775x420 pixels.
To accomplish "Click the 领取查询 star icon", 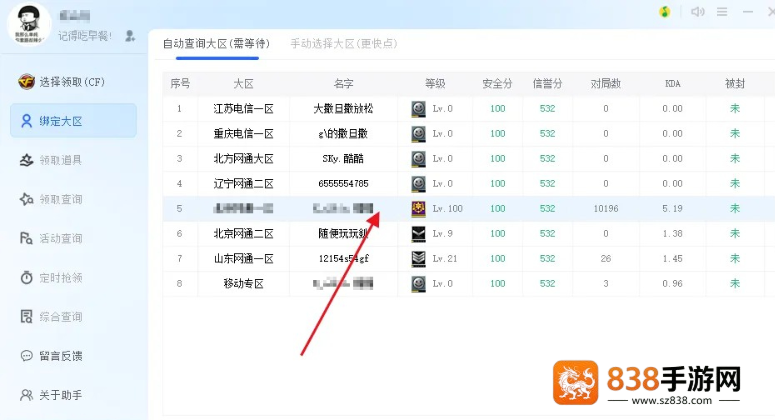I will [26, 199].
